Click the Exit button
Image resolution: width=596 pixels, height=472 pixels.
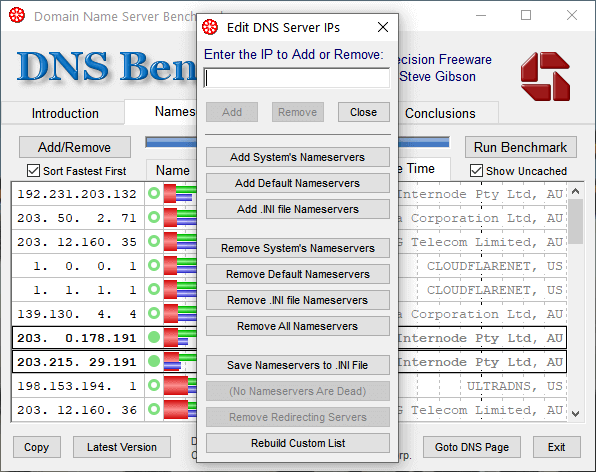(x=556, y=447)
